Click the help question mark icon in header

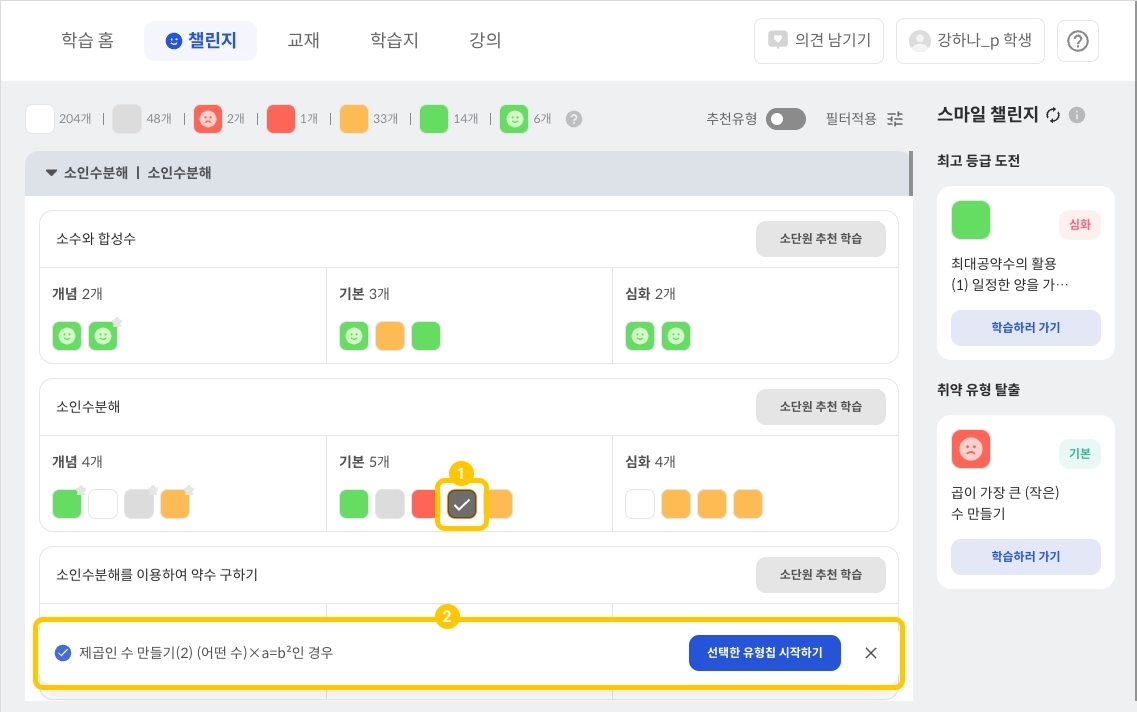[1077, 41]
